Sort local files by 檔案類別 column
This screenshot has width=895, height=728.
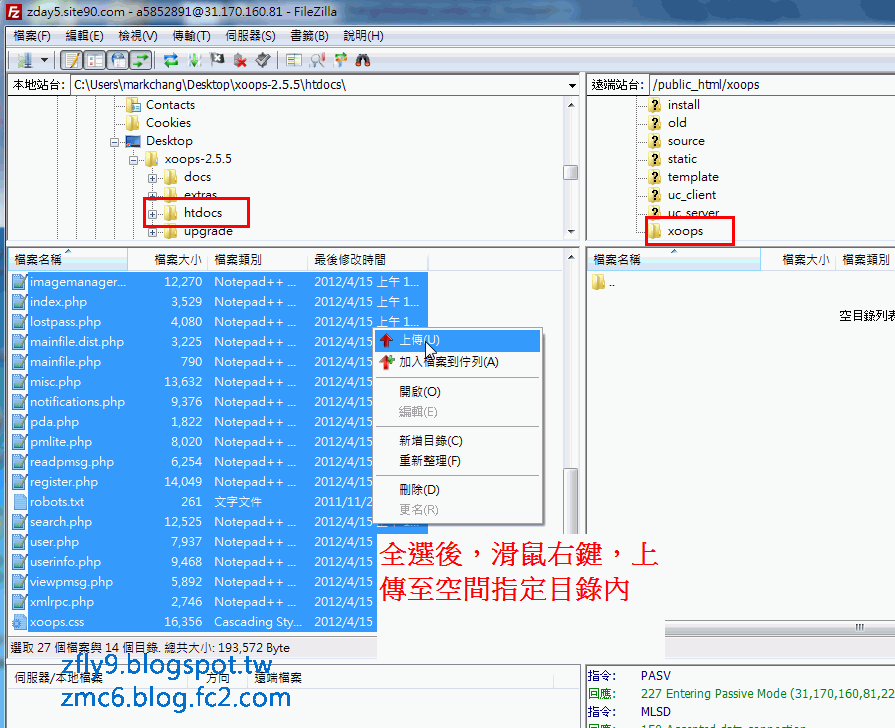pos(257,260)
